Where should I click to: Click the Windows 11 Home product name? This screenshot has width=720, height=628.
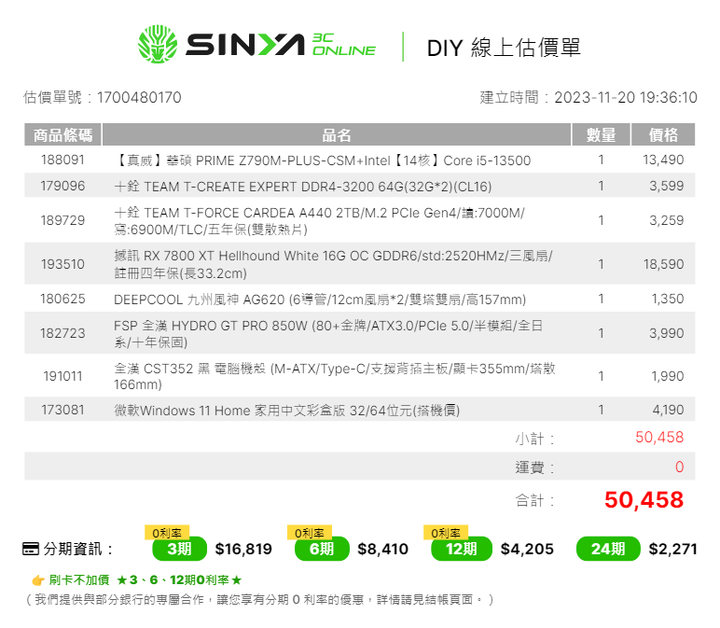[287, 410]
